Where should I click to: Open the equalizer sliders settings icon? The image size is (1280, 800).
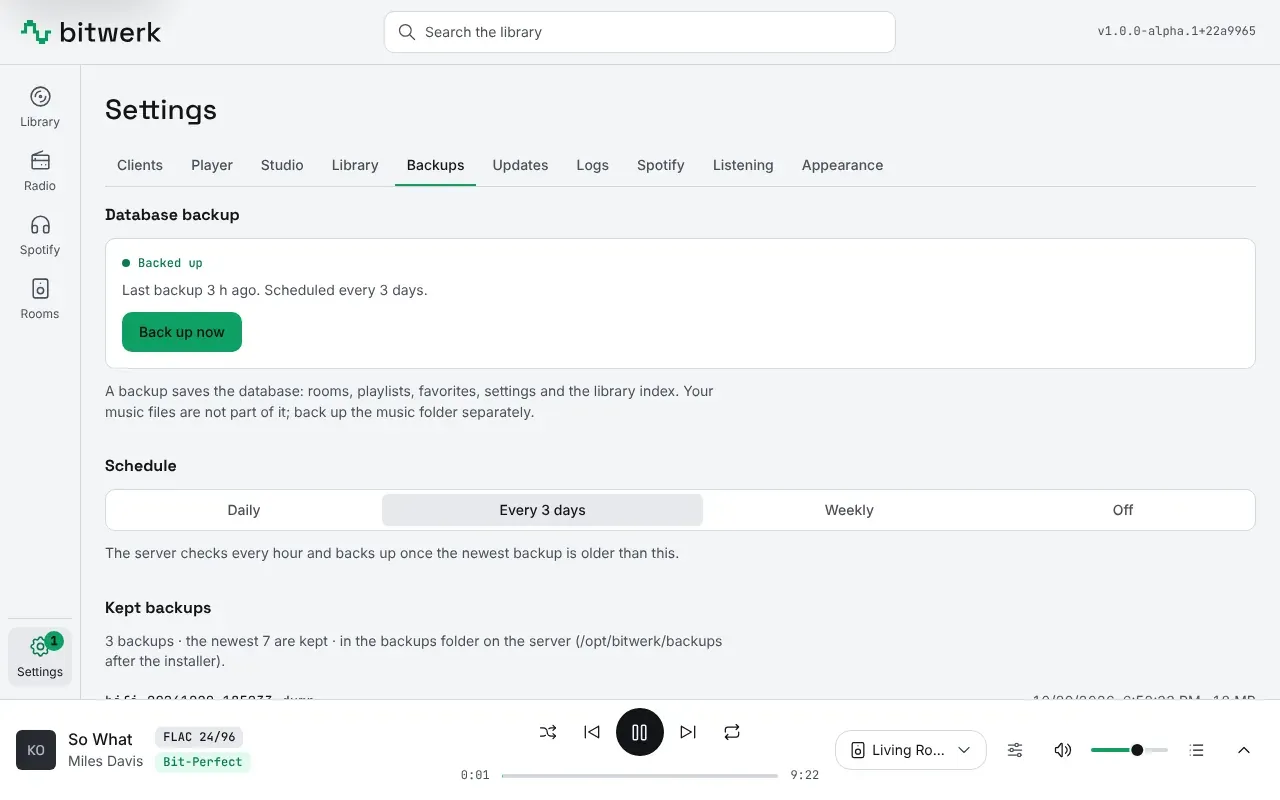coord(1015,750)
